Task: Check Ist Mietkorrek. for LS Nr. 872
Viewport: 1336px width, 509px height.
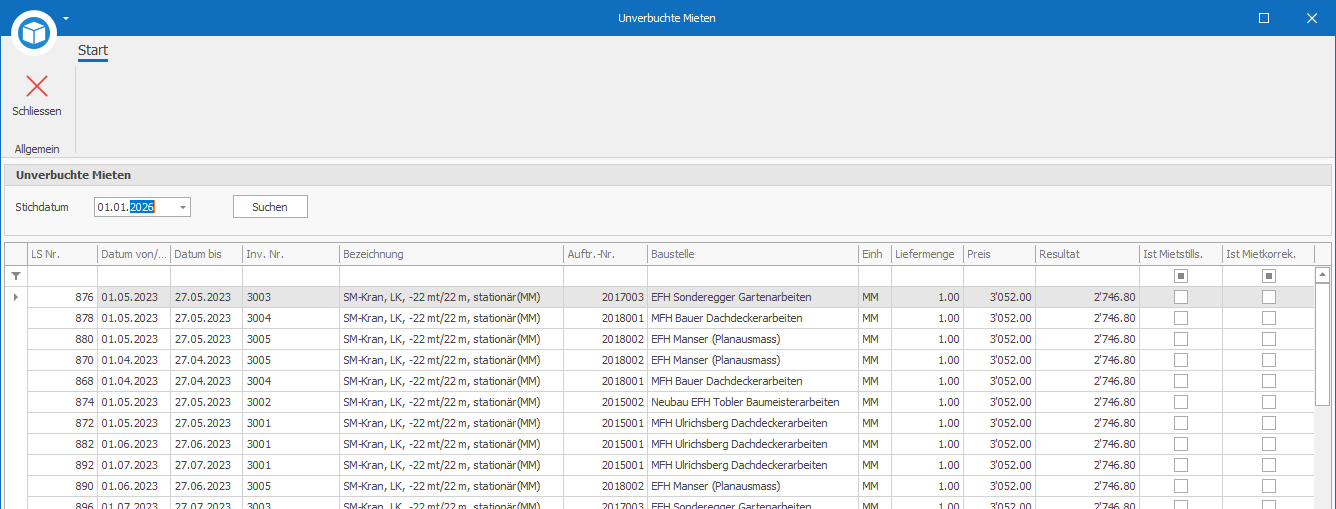Action: [1269, 423]
